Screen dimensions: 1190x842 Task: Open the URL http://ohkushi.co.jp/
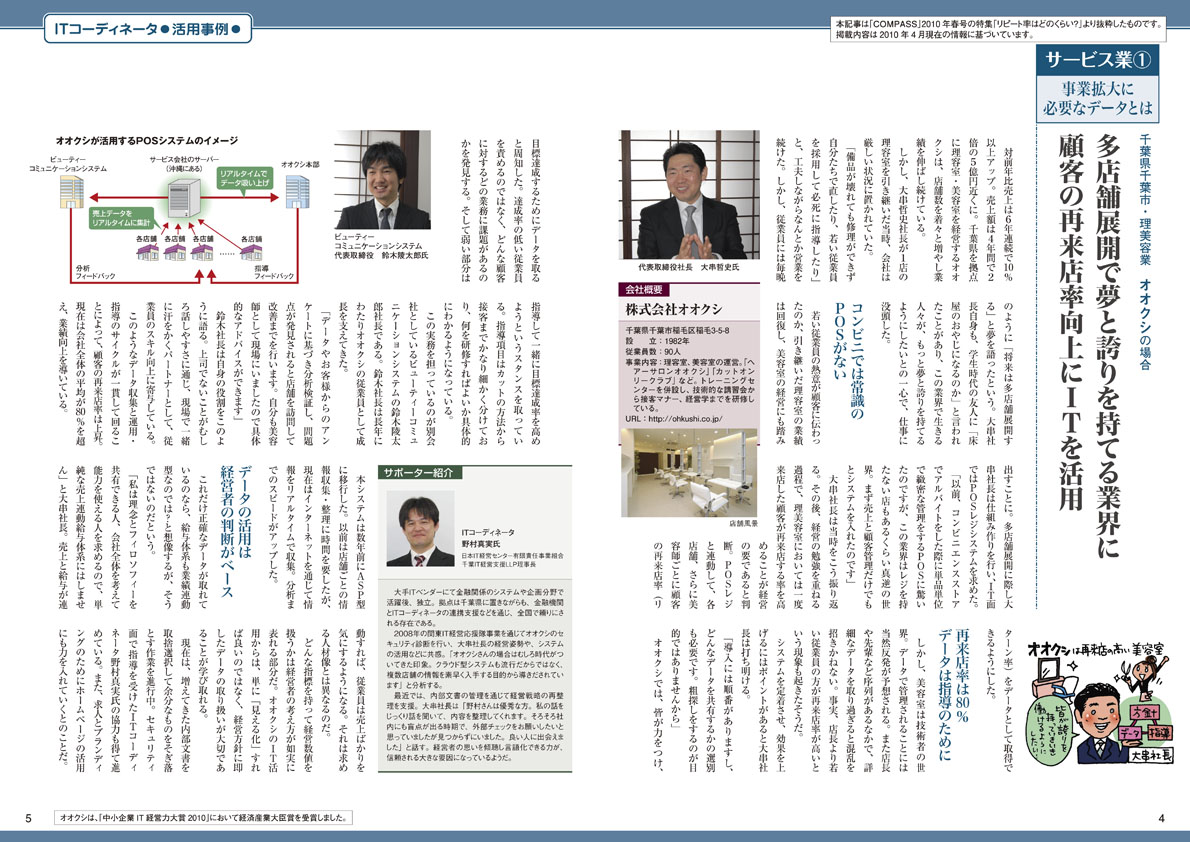674,418
